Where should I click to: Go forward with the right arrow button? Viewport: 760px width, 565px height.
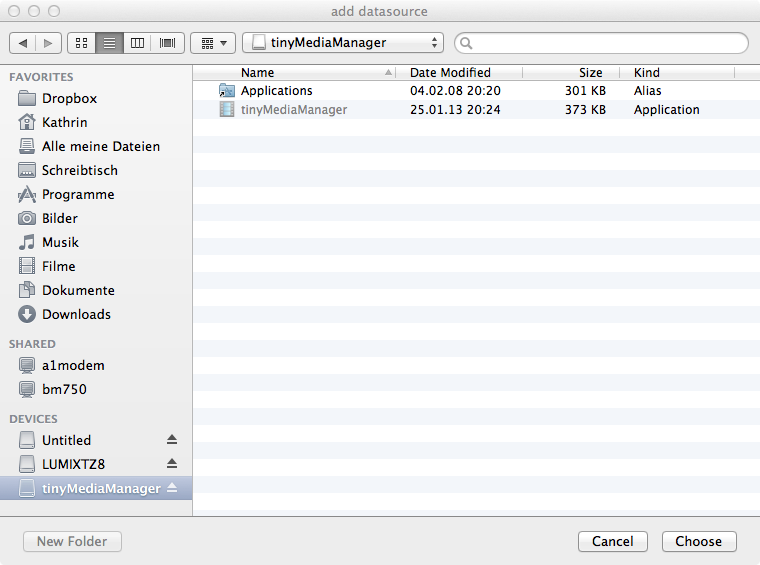(x=48, y=43)
